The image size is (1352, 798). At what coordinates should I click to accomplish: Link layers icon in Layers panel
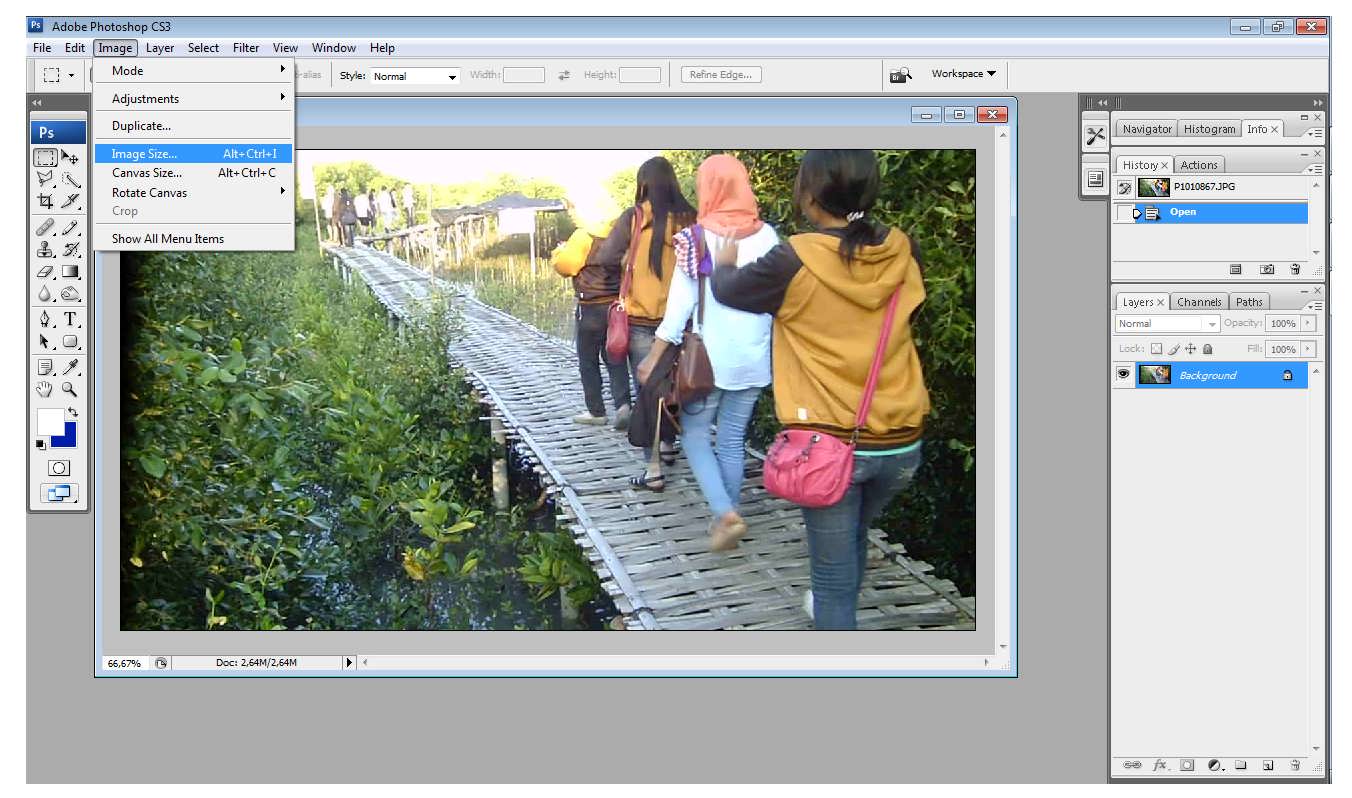(x=1132, y=765)
